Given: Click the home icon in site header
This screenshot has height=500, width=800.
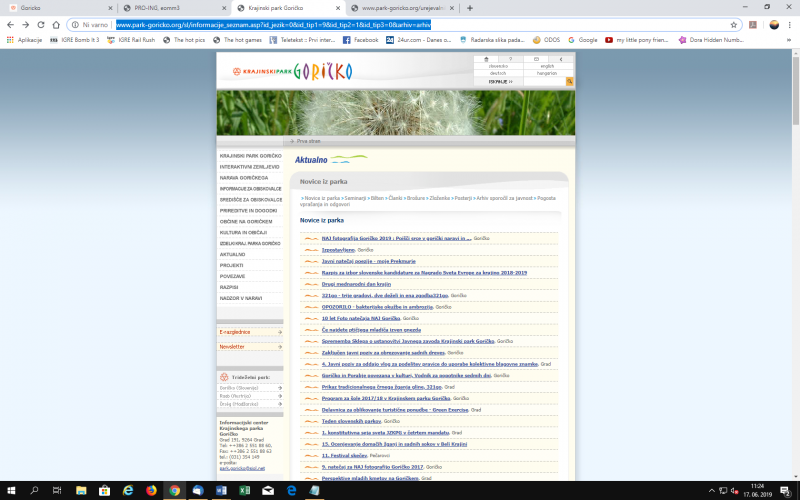Looking at the screenshot, I should 487,59.
